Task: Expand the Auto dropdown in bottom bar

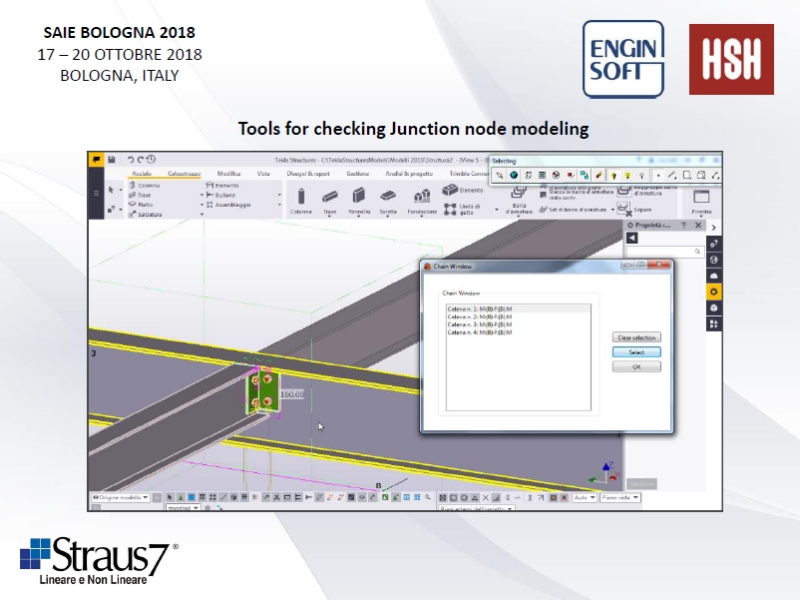Action: pyautogui.click(x=584, y=497)
